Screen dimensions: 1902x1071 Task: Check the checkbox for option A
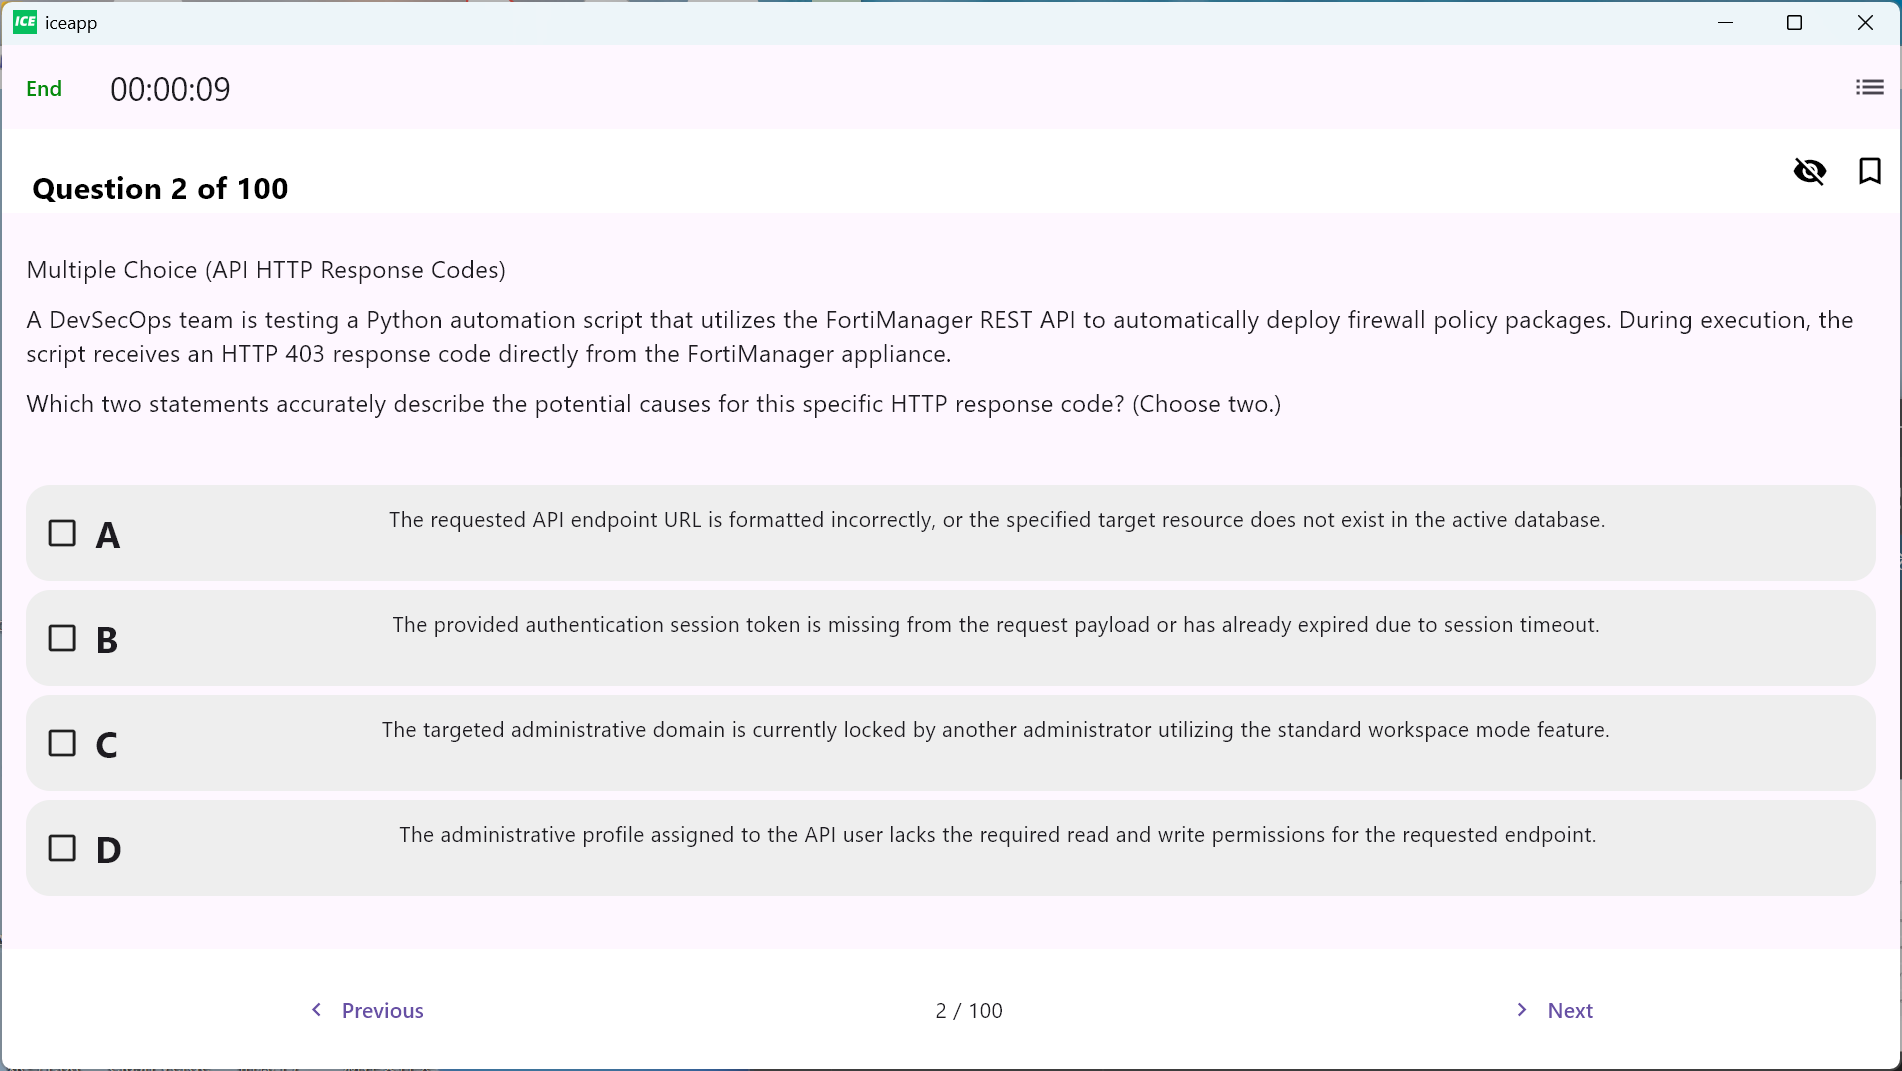pyautogui.click(x=62, y=533)
